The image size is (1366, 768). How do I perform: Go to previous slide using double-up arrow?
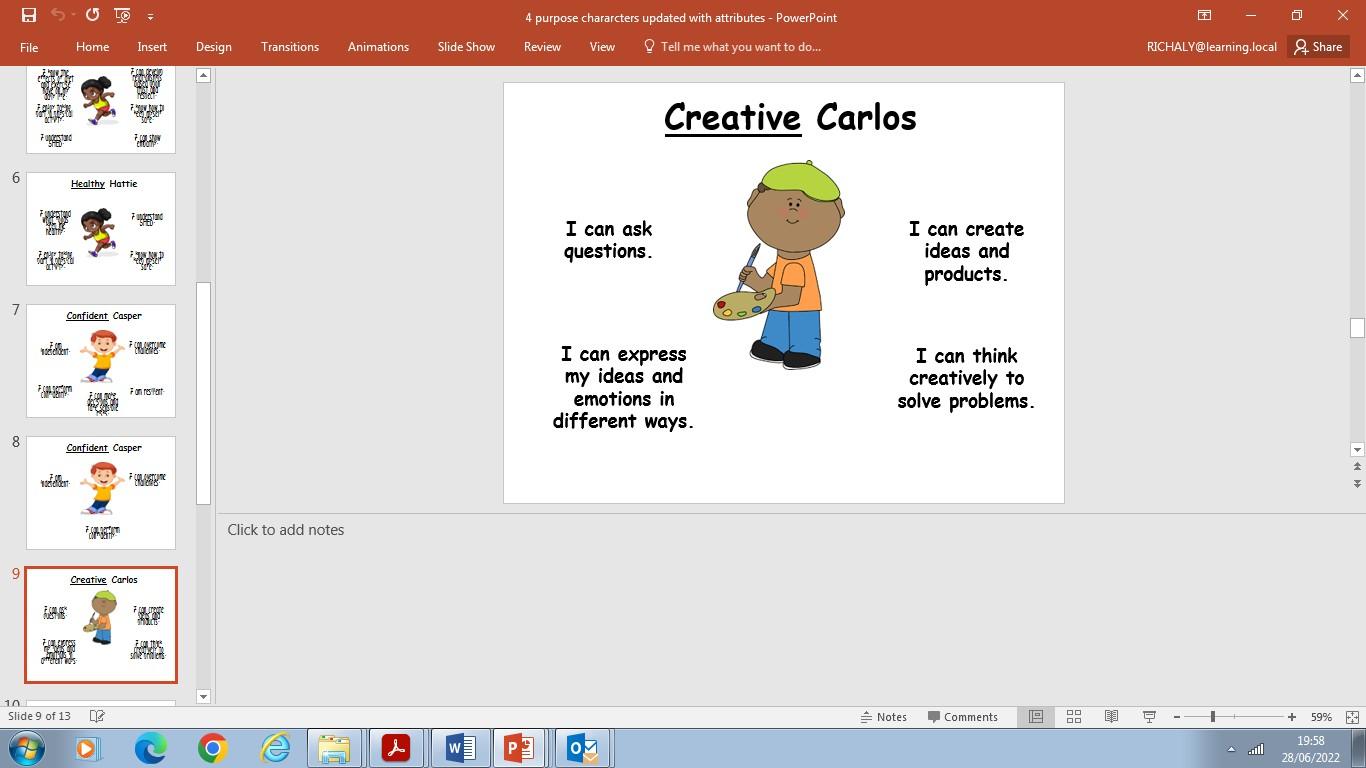click(1357, 467)
